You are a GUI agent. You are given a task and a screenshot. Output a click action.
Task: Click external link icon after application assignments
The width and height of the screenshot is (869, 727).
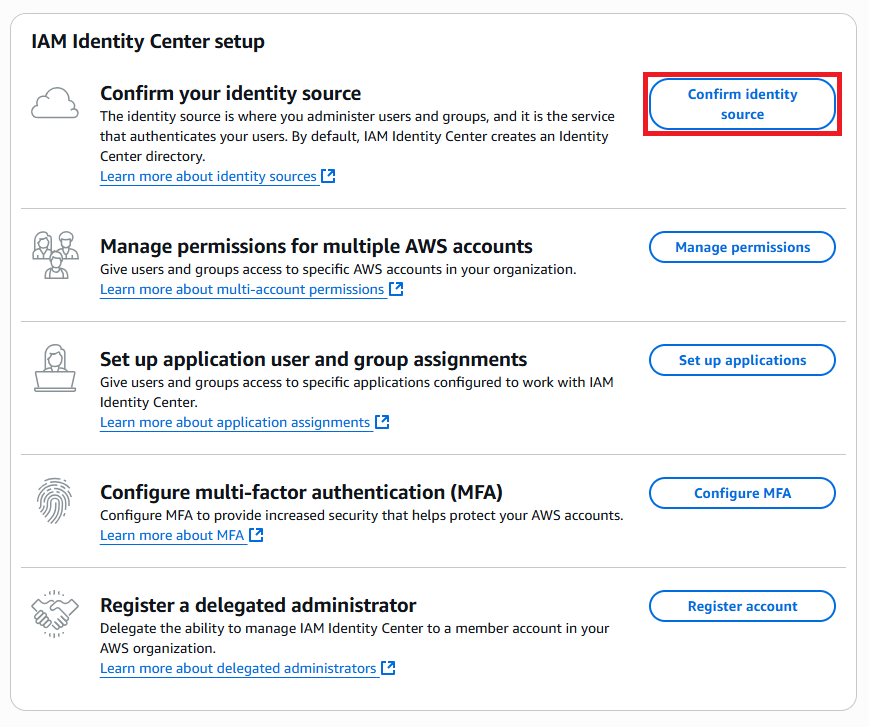(x=382, y=422)
